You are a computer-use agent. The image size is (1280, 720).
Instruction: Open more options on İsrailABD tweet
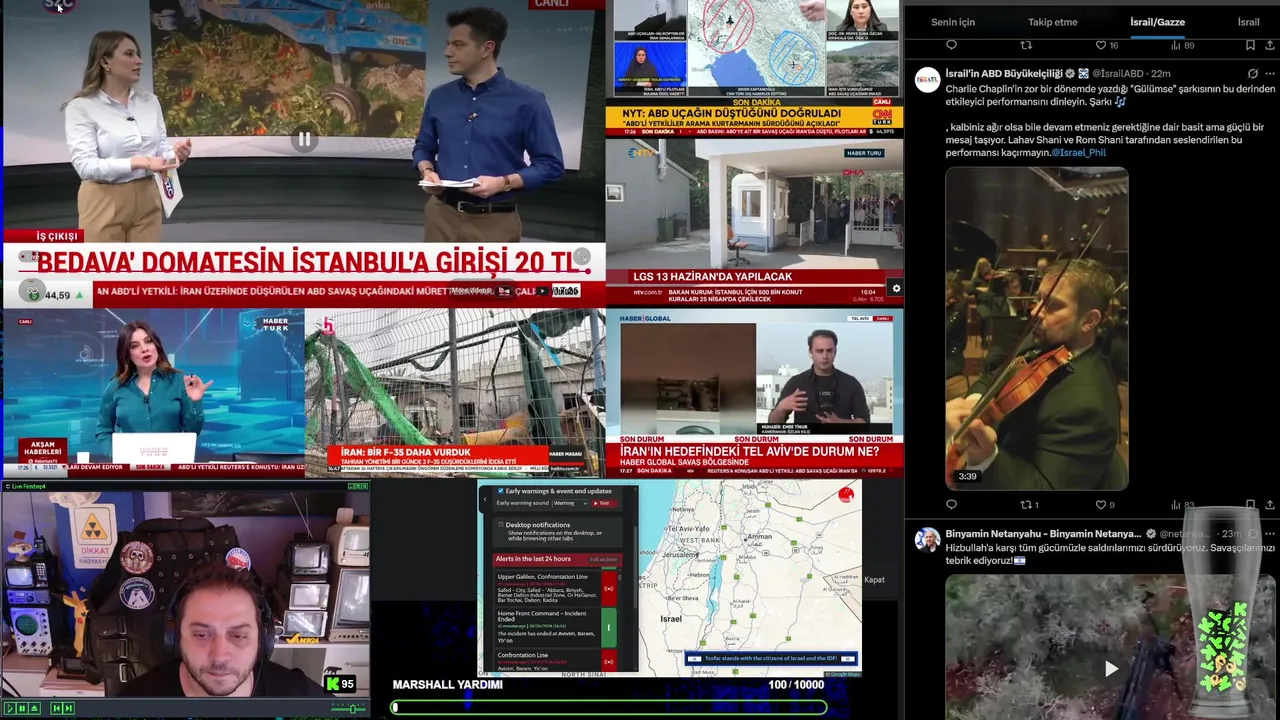pos(1270,74)
